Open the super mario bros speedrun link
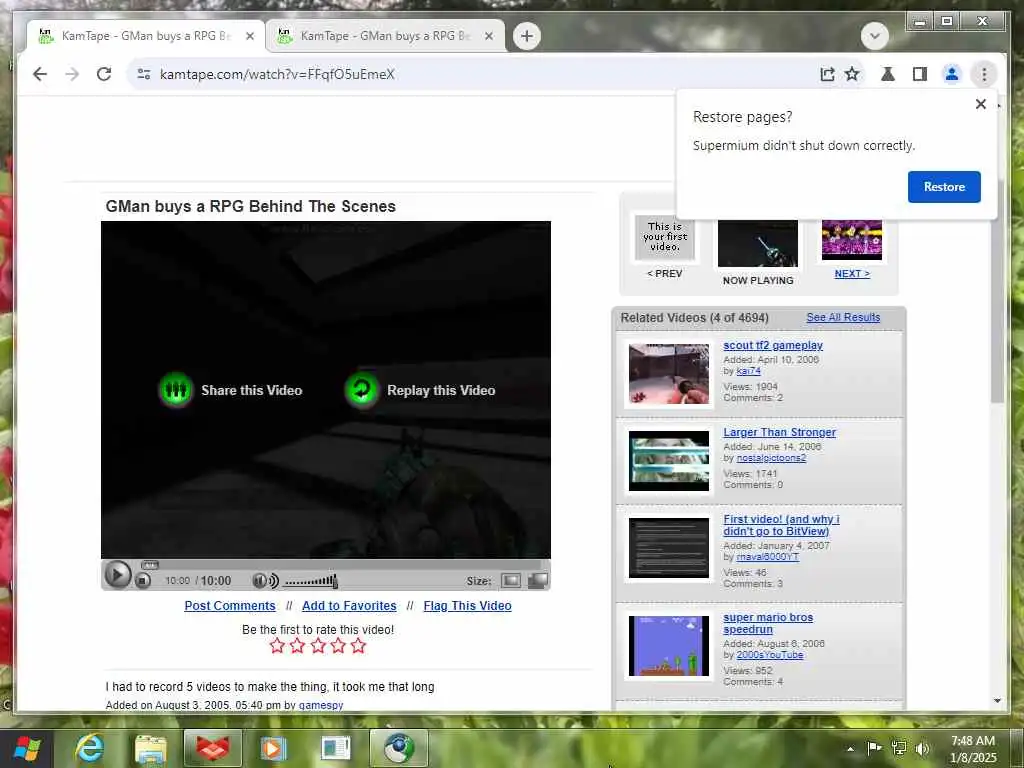 coord(768,623)
